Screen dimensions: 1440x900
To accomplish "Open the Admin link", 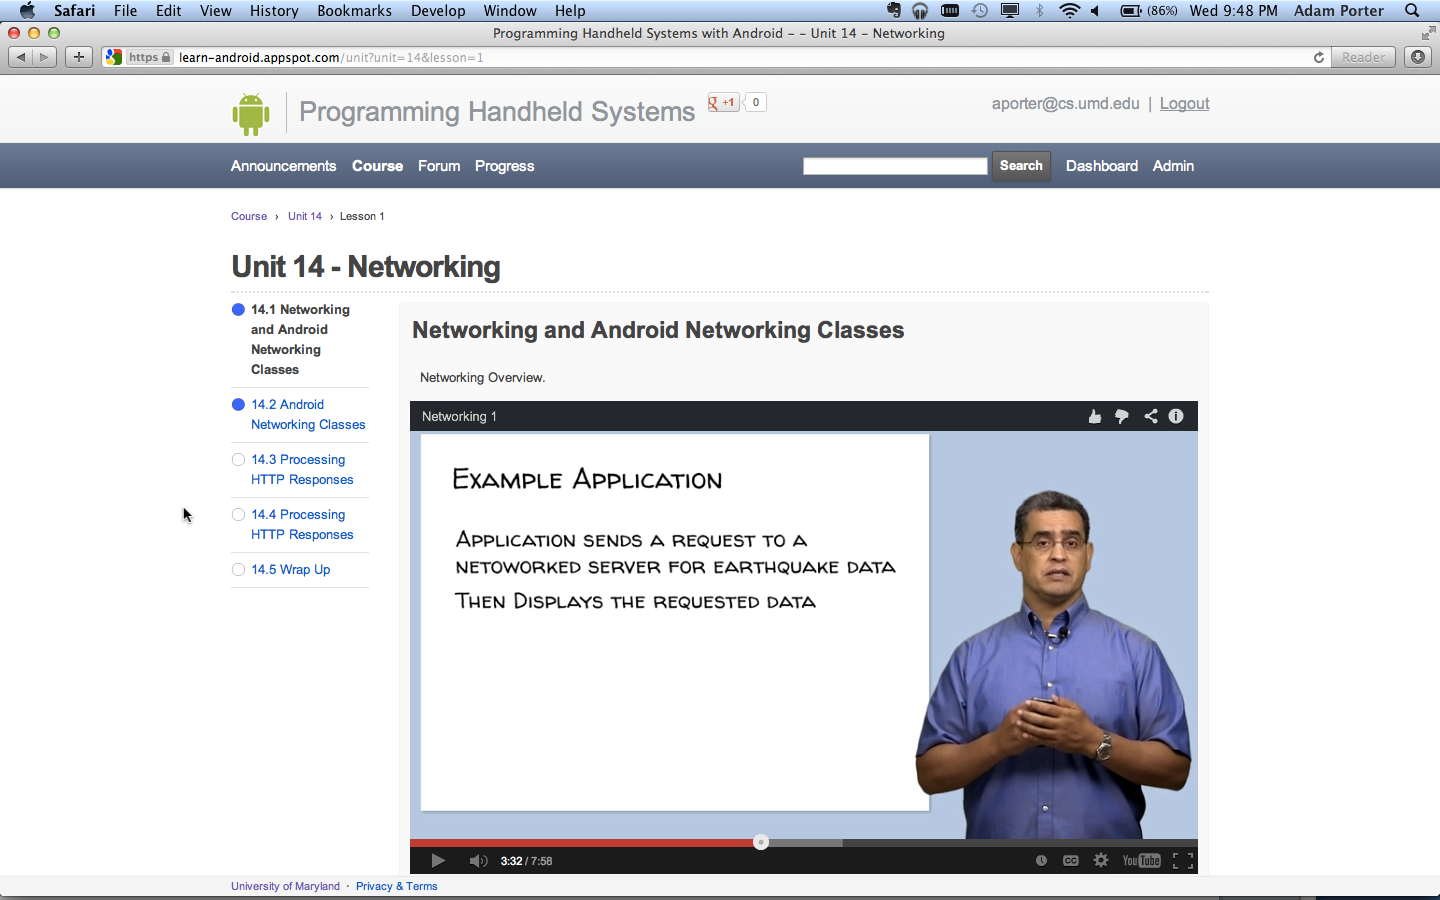I will (x=1173, y=166).
